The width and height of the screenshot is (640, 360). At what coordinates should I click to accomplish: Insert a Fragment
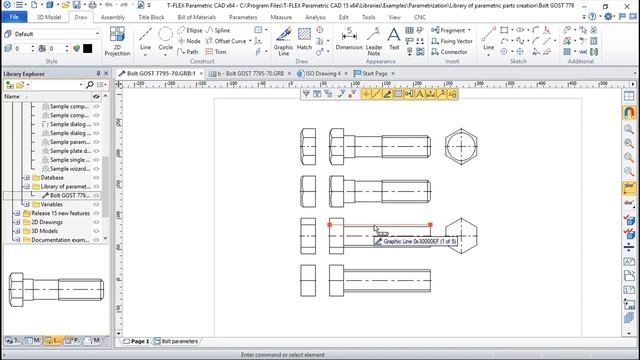pyautogui.click(x=448, y=30)
